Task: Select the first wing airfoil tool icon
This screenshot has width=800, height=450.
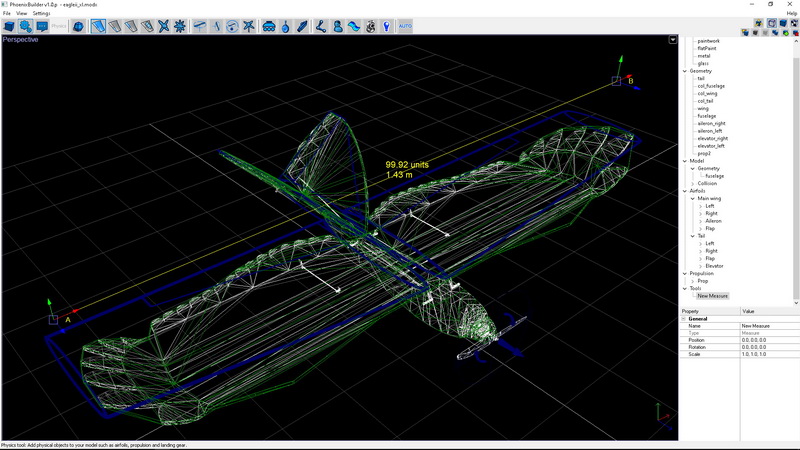Action: tap(100, 26)
